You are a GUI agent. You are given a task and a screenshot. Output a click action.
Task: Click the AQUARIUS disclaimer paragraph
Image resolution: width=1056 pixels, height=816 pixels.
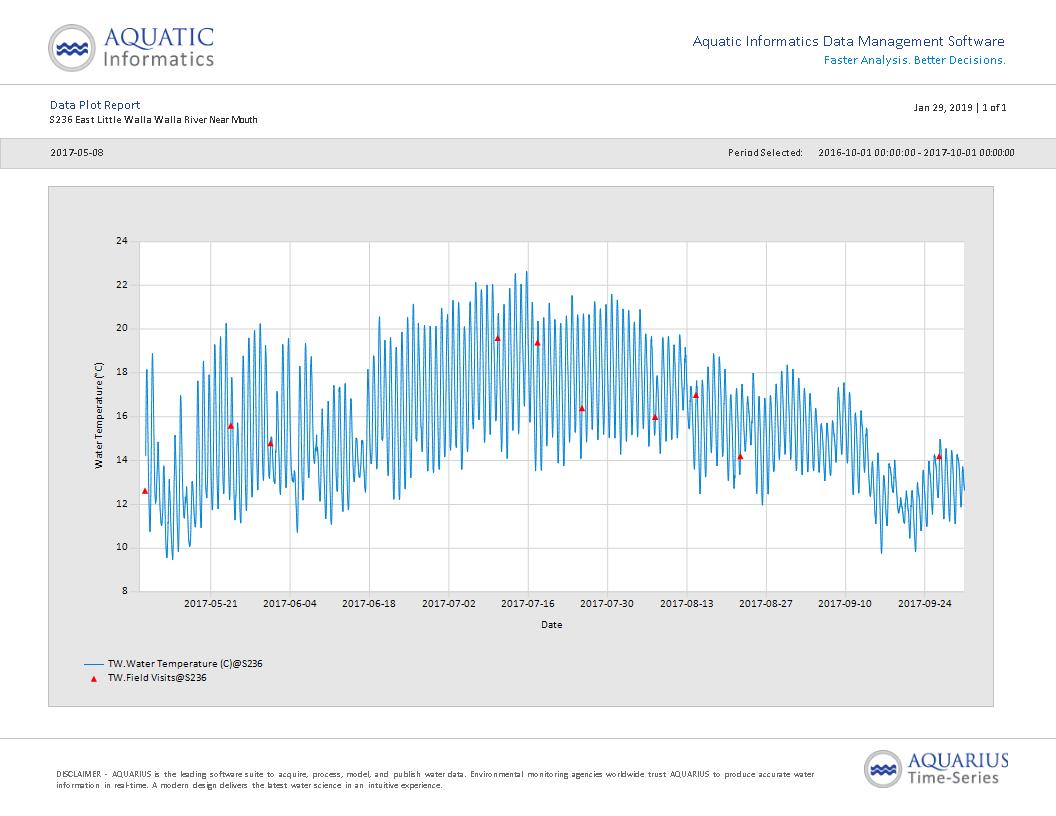435,780
